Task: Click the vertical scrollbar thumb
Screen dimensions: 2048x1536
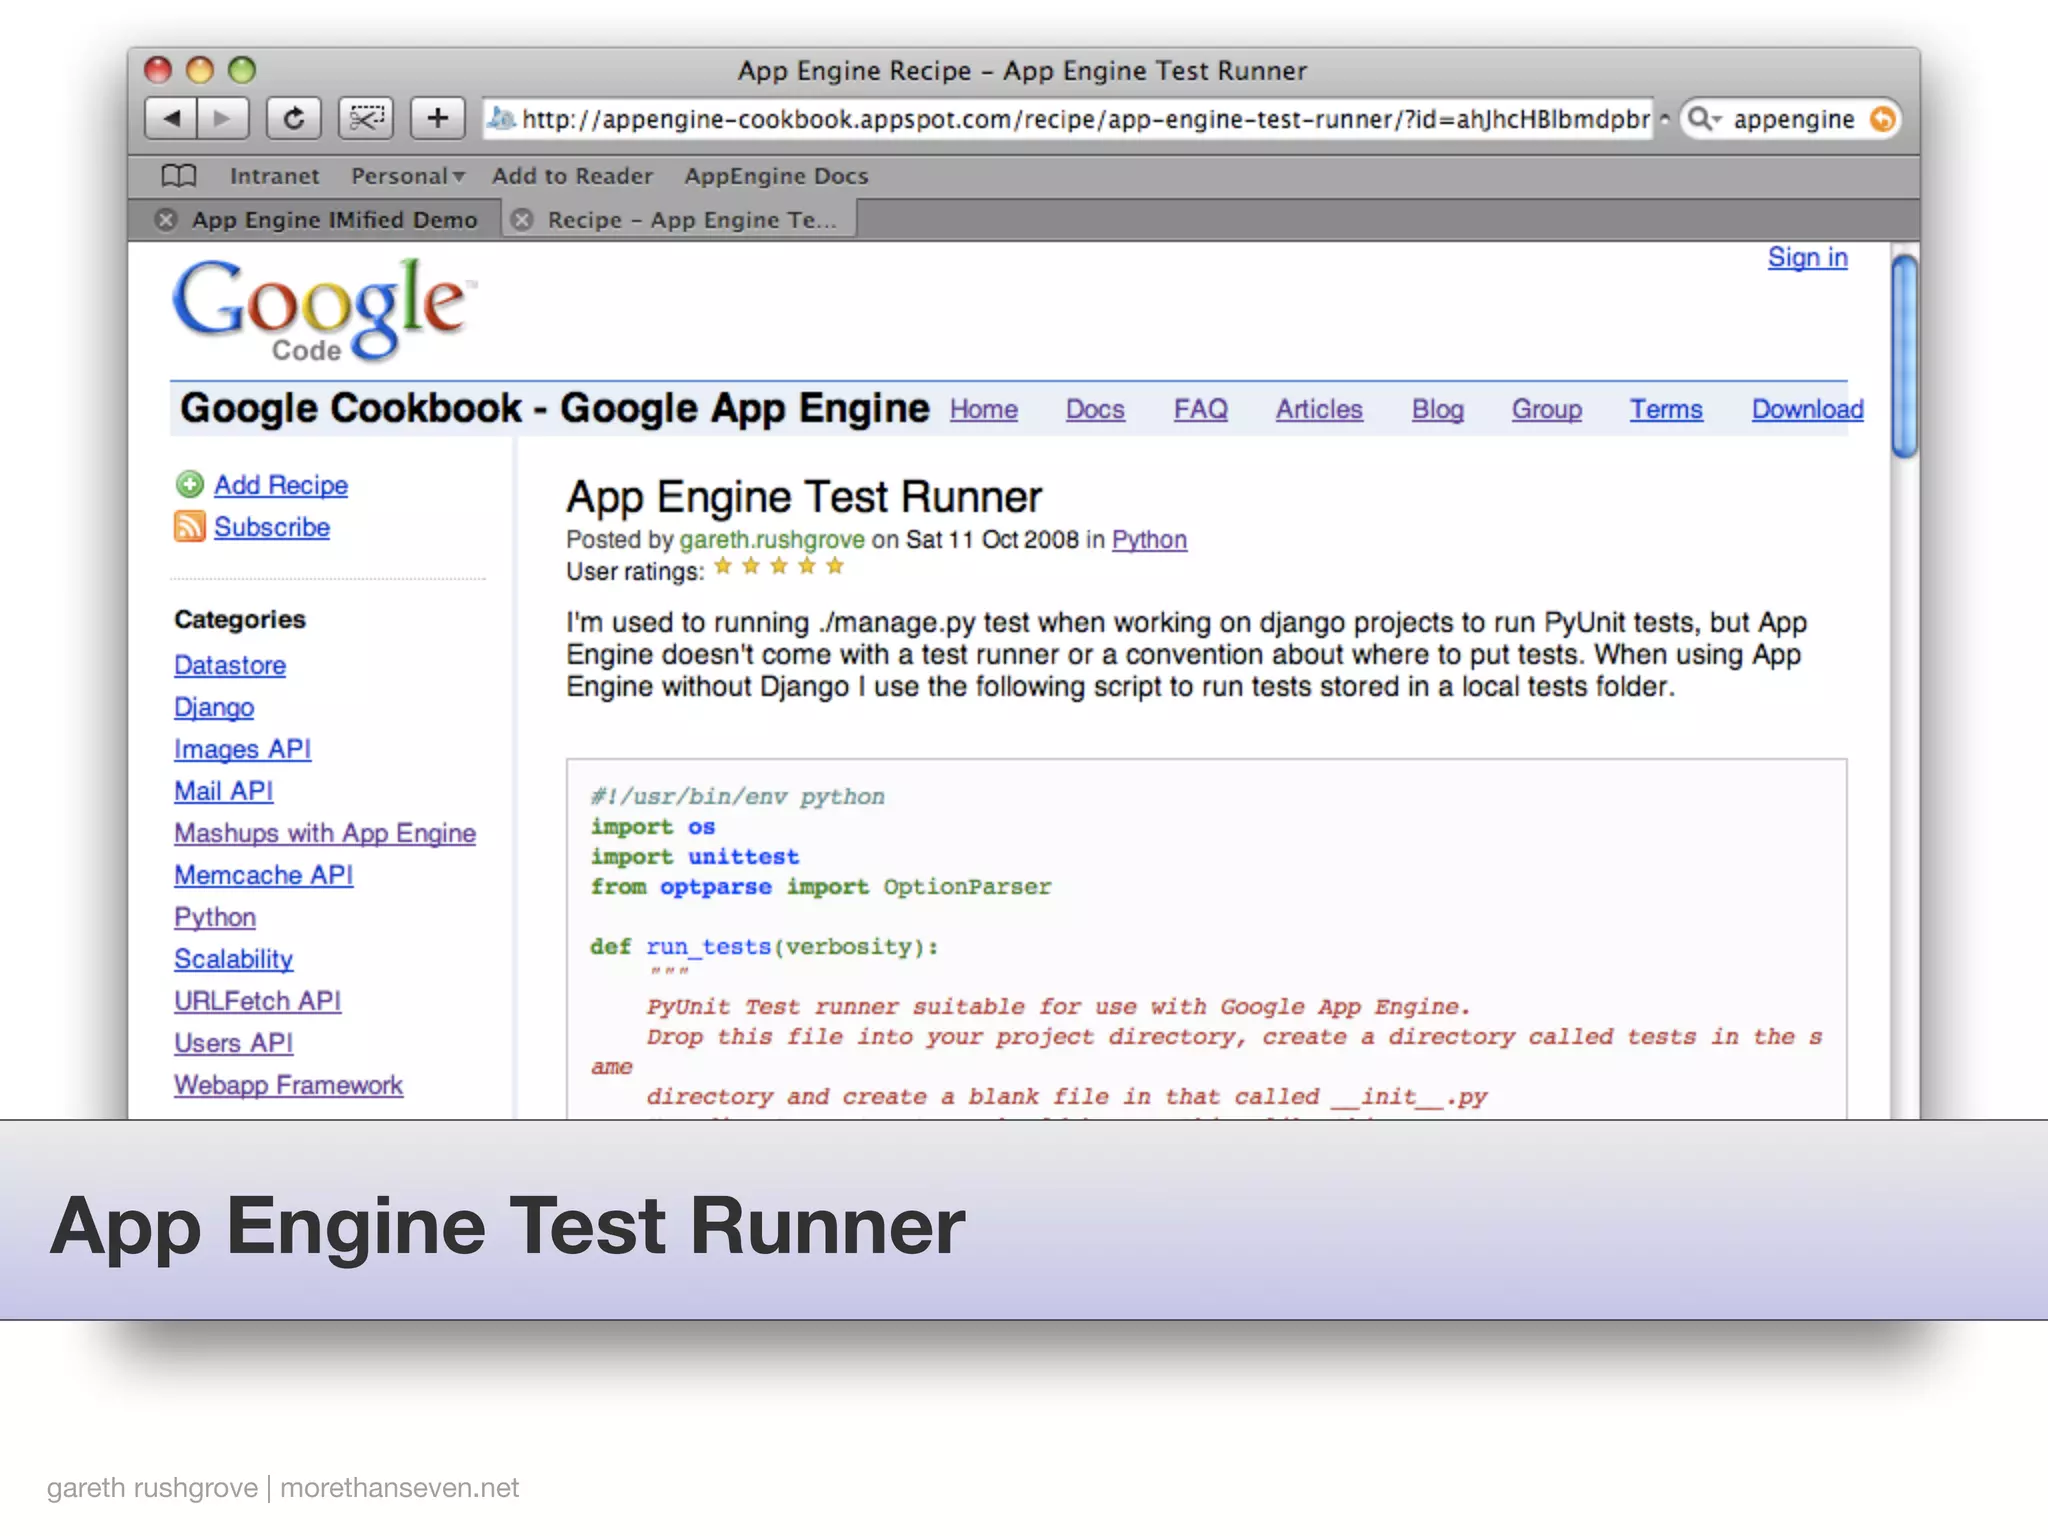Action: point(1904,357)
